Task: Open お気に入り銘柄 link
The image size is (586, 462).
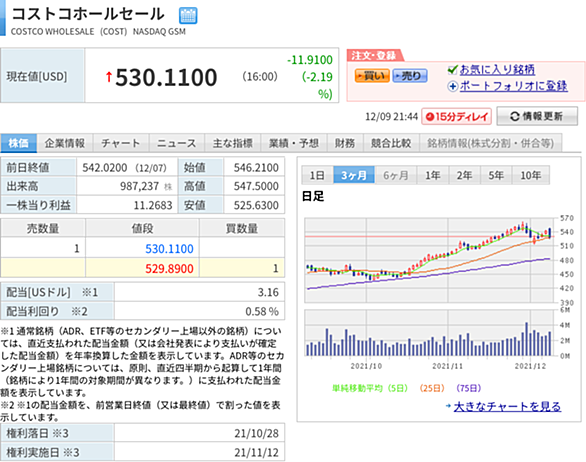Action: point(497,70)
